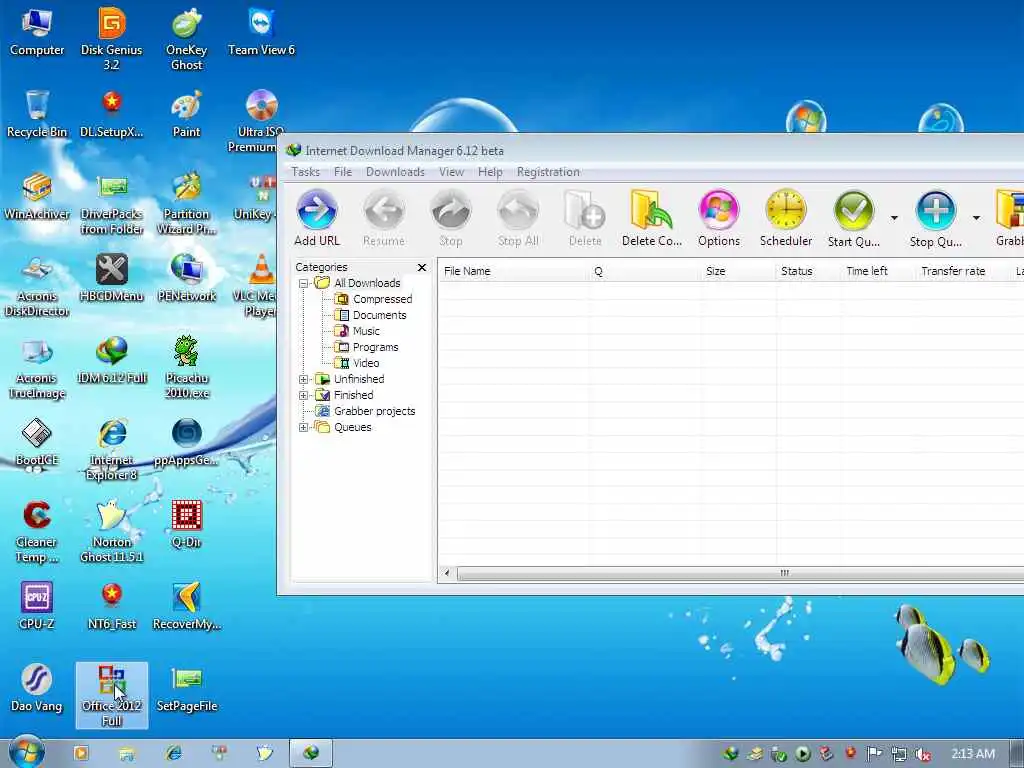Image resolution: width=1024 pixels, height=768 pixels.
Task: Open the Downloads menu
Action: point(395,172)
